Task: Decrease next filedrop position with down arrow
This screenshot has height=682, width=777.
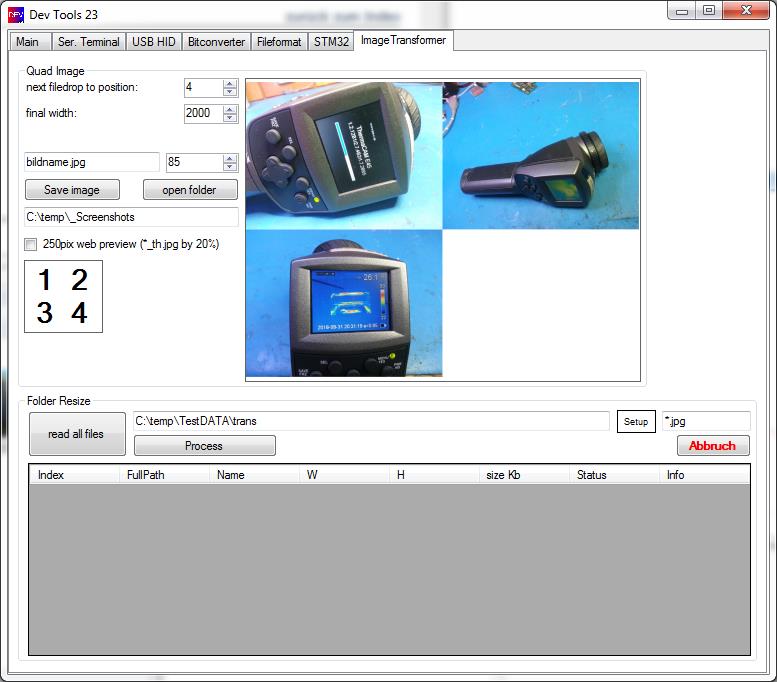Action: 230,93
